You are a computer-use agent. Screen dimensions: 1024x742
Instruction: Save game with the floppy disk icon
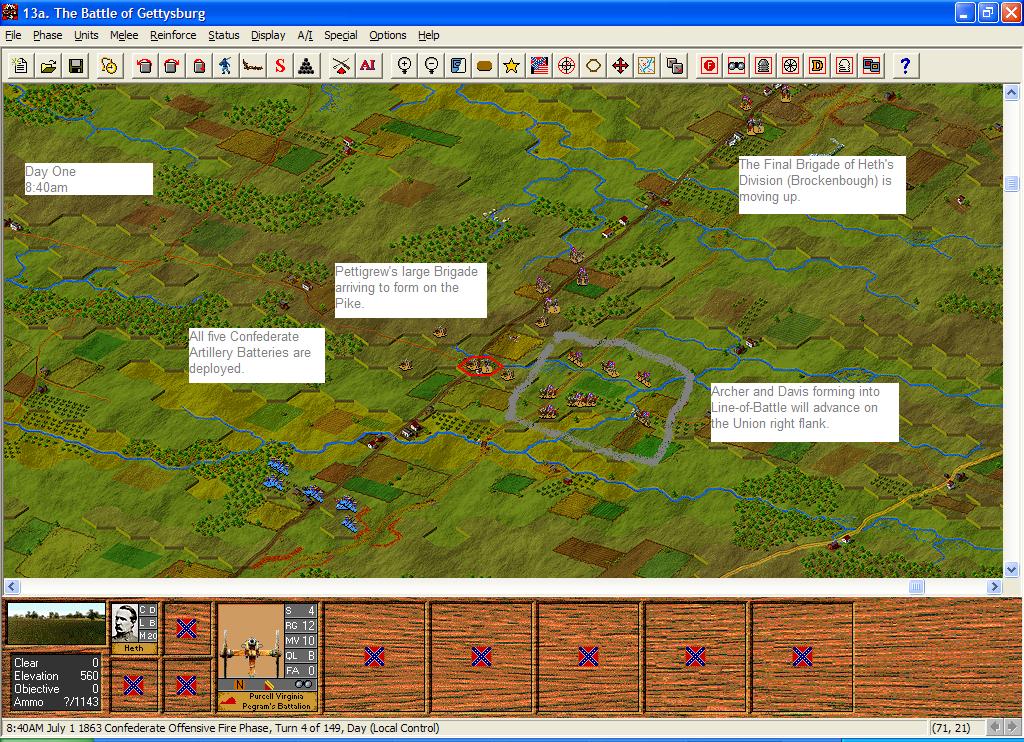click(x=76, y=65)
